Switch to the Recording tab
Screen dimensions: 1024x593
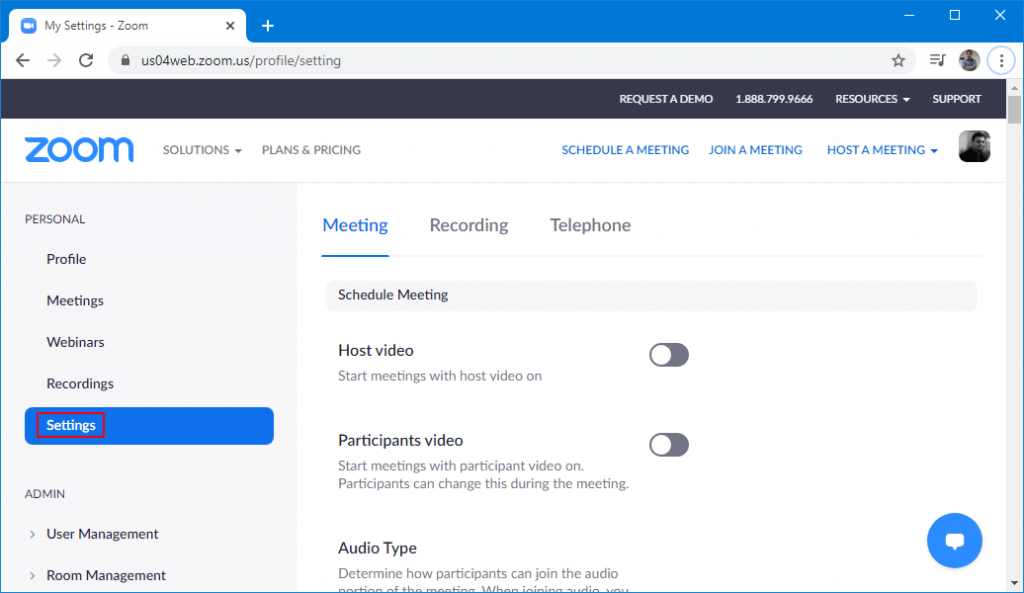[x=468, y=225]
